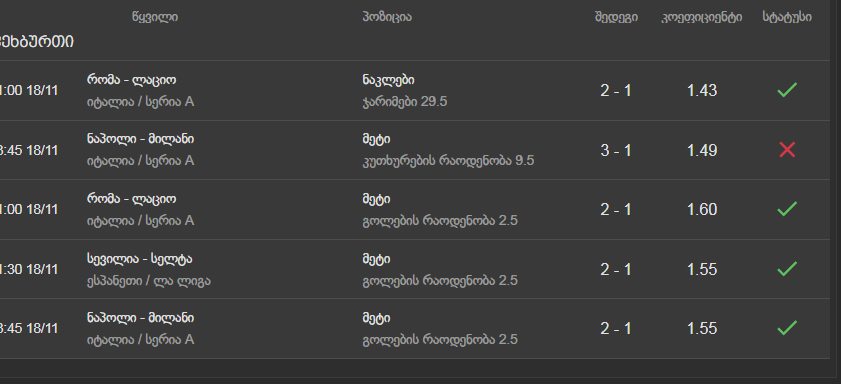This screenshot has width=841, height=384.
Task: Click the 3 - 1 result score
Action: pos(616,151)
